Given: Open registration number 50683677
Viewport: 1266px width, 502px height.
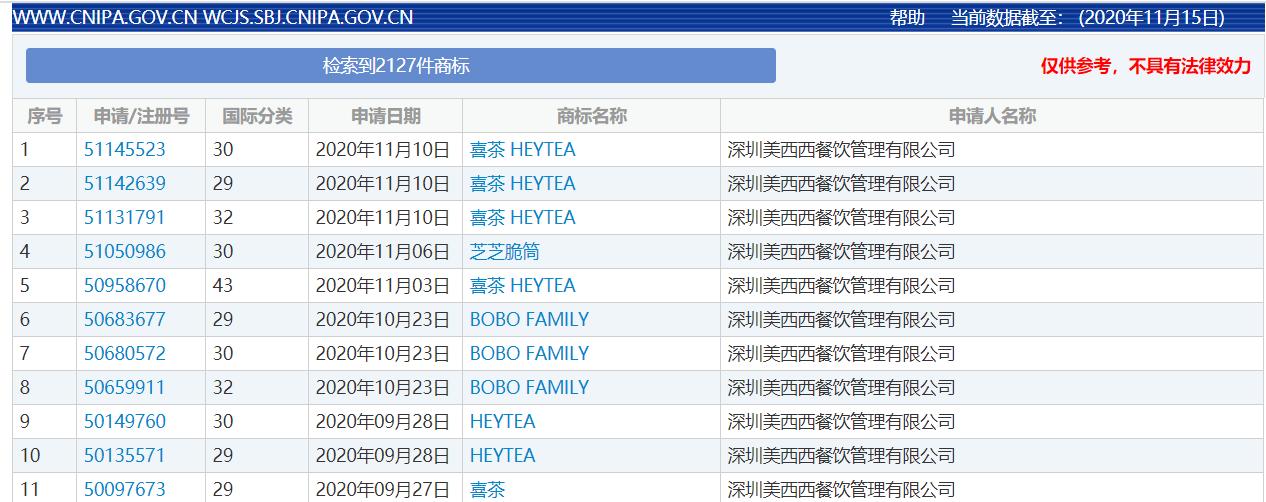Looking at the screenshot, I should coord(125,320).
